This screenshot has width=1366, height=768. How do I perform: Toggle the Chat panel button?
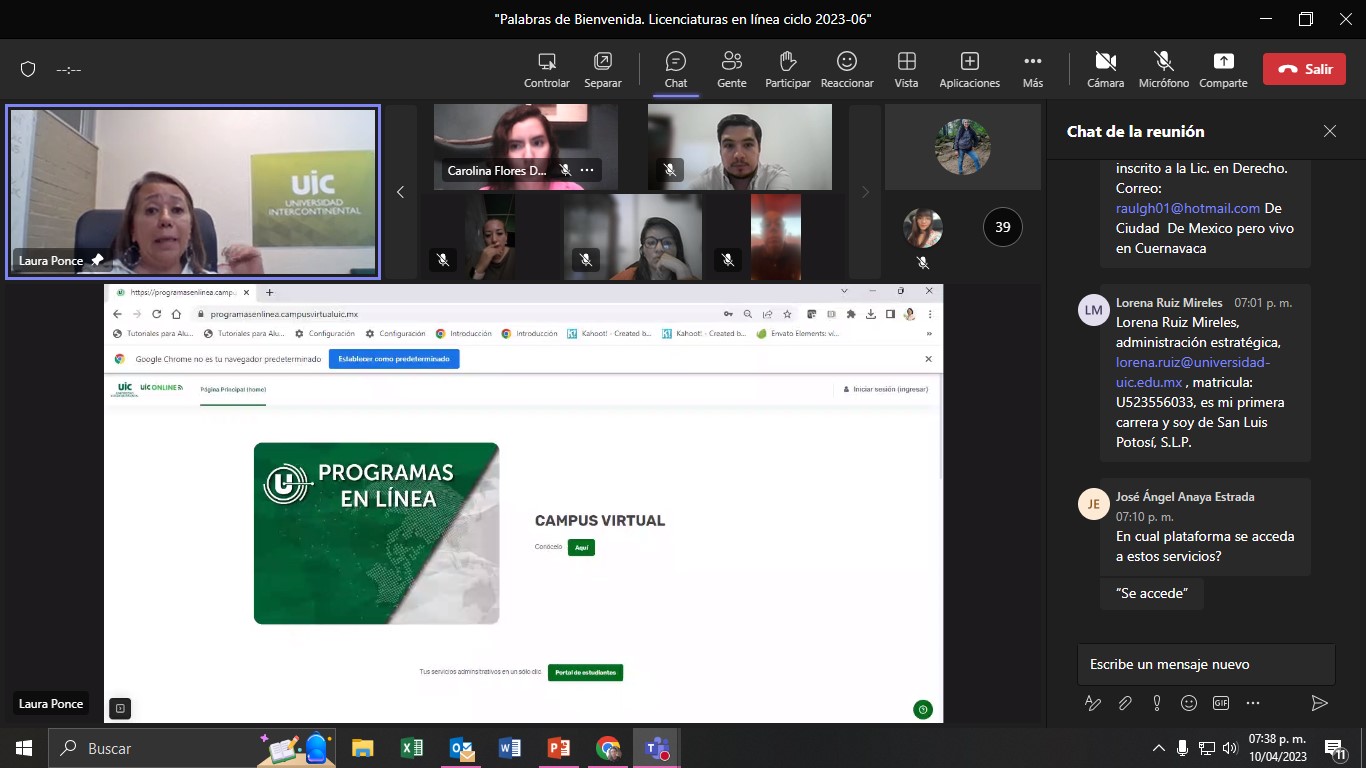point(676,70)
